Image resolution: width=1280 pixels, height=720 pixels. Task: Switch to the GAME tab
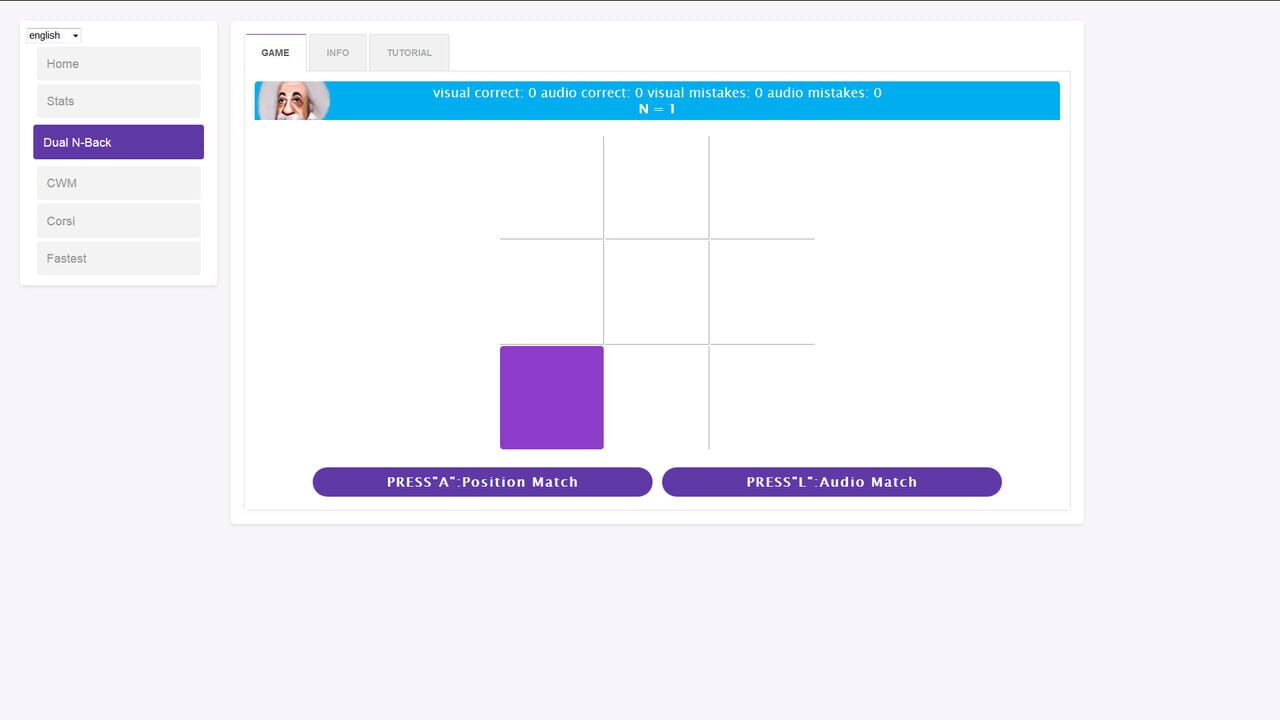tap(275, 53)
